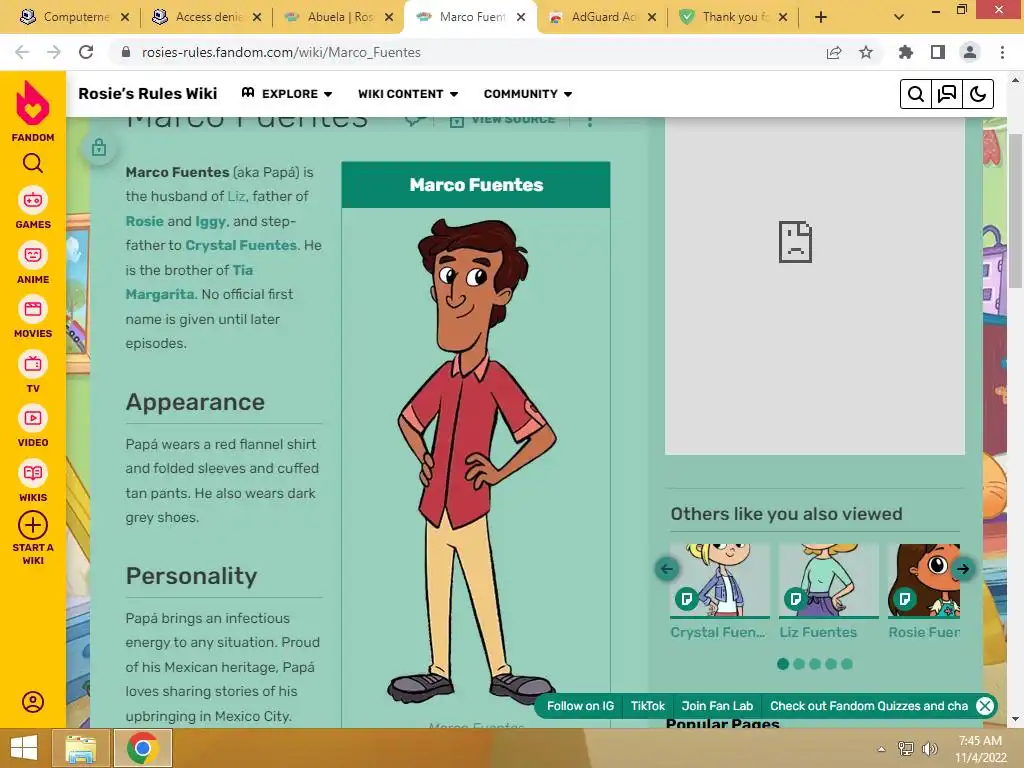This screenshot has height=768, width=1024.
Task: Click the carousel next arrow
Action: point(963,569)
